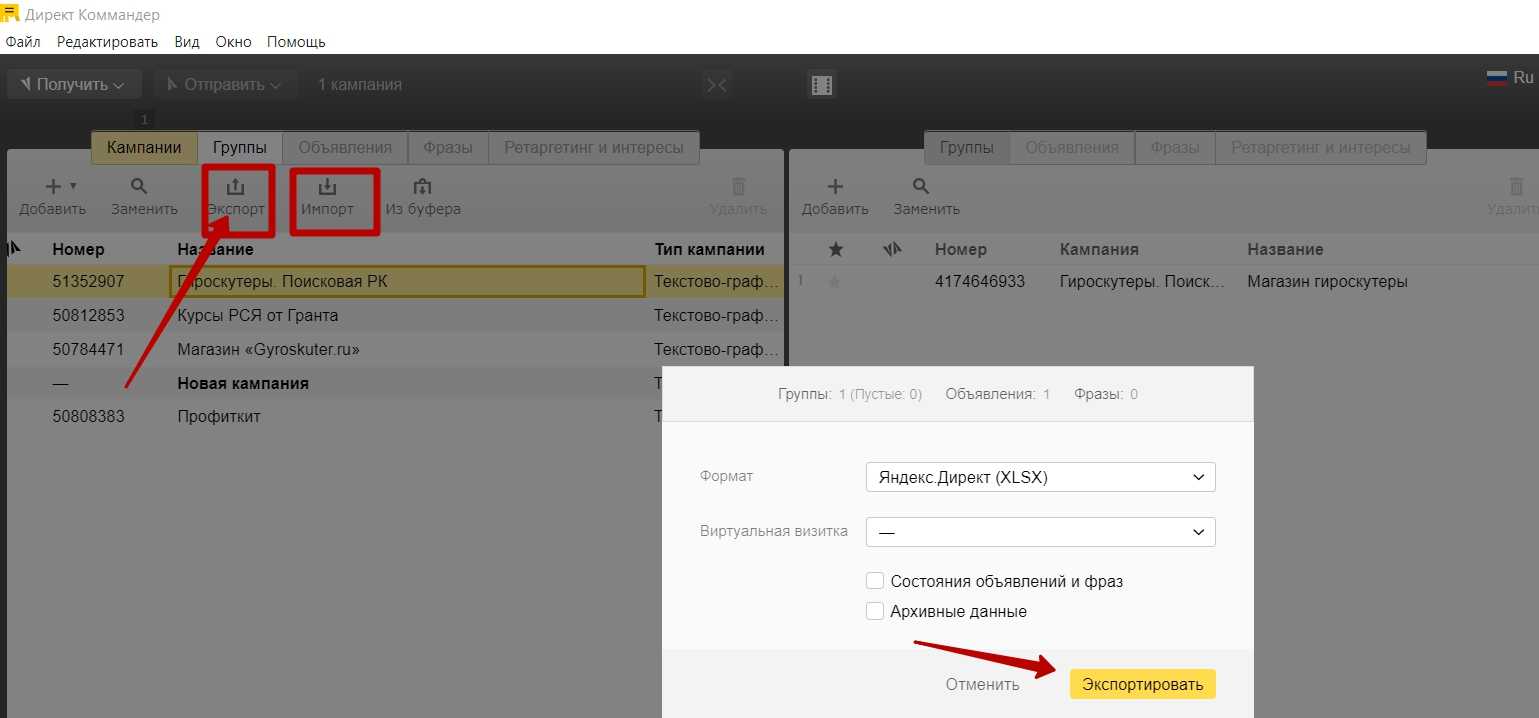Switch to the 'Группы' tab in left panel
The width and height of the screenshot is (1539, 718).
pos(240,148)
